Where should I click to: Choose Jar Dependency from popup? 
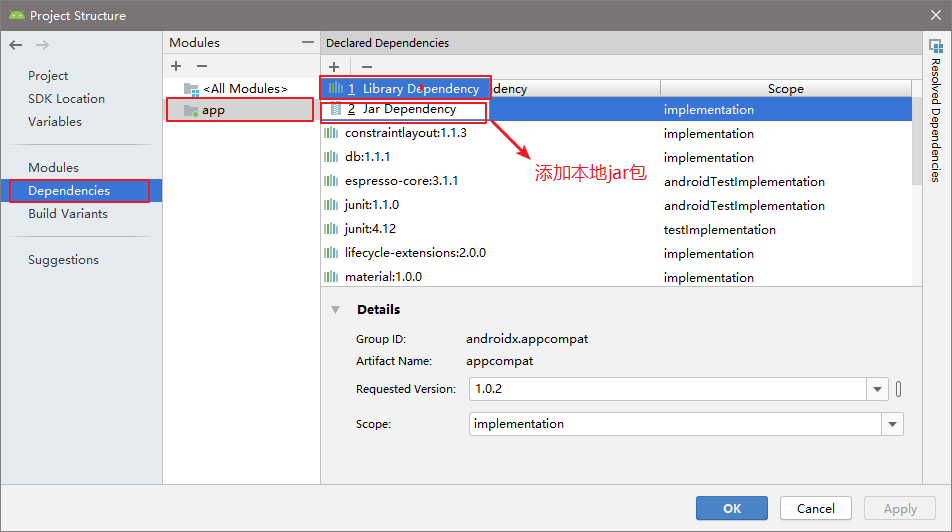pyautogui.click(x=403, y=110)
